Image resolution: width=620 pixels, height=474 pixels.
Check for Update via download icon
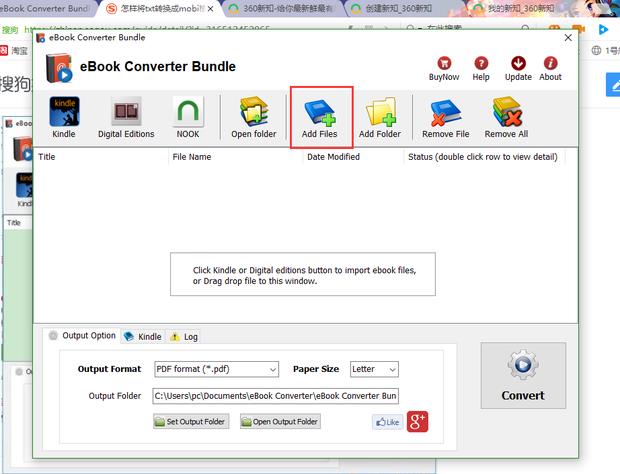coord(518,69)
